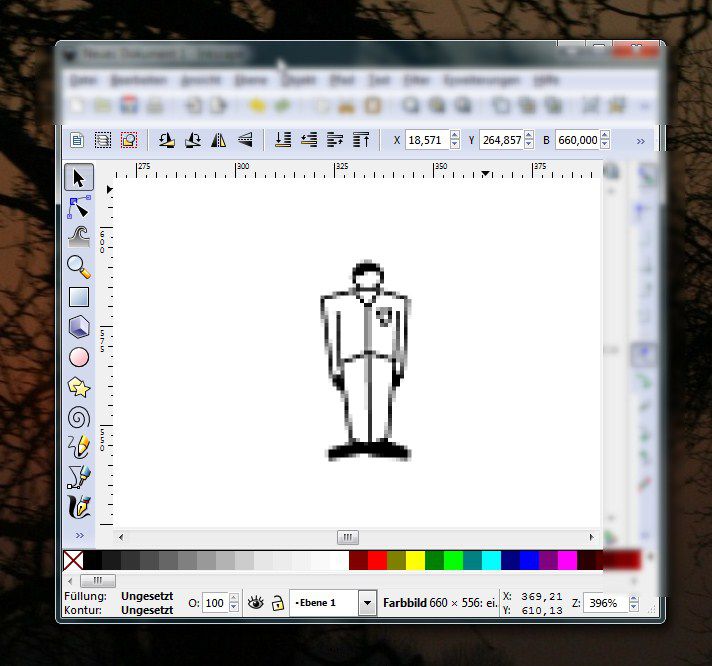Pick the yellow palette swatch

pos(415,561)
